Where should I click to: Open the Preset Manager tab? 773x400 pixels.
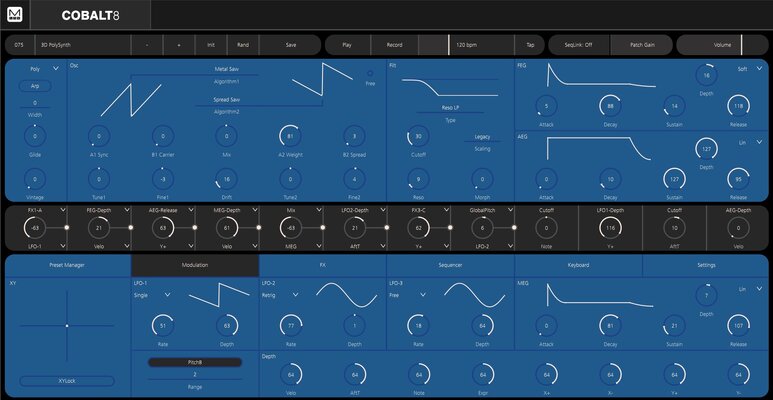[67, 265]
